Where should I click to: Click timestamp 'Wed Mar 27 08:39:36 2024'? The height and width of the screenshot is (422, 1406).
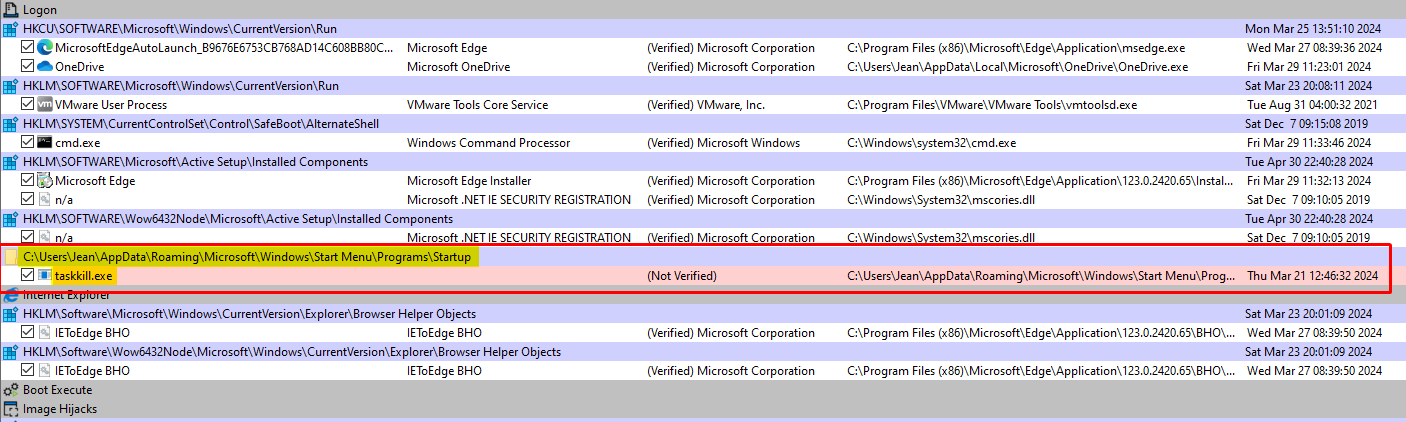tap(1315, 47)
